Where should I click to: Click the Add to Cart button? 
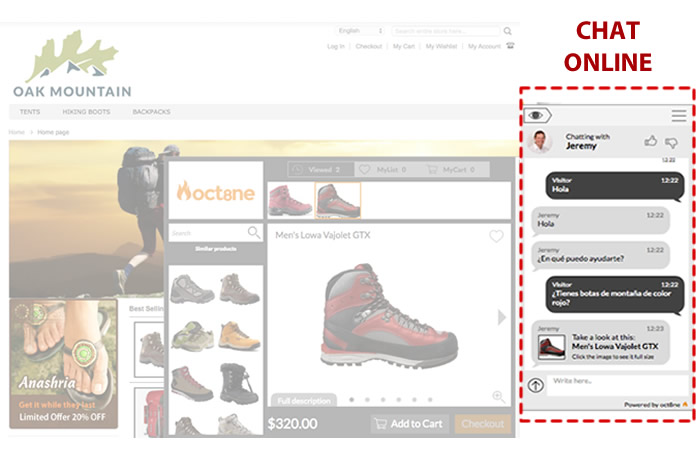click(x=409, y=423)
